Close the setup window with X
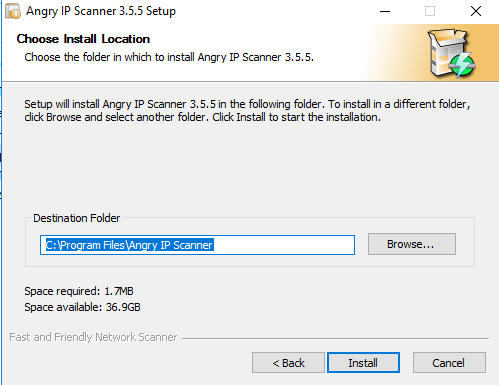Screen dimensions: 499x385 pyautogui.click(x=476, y=11)
